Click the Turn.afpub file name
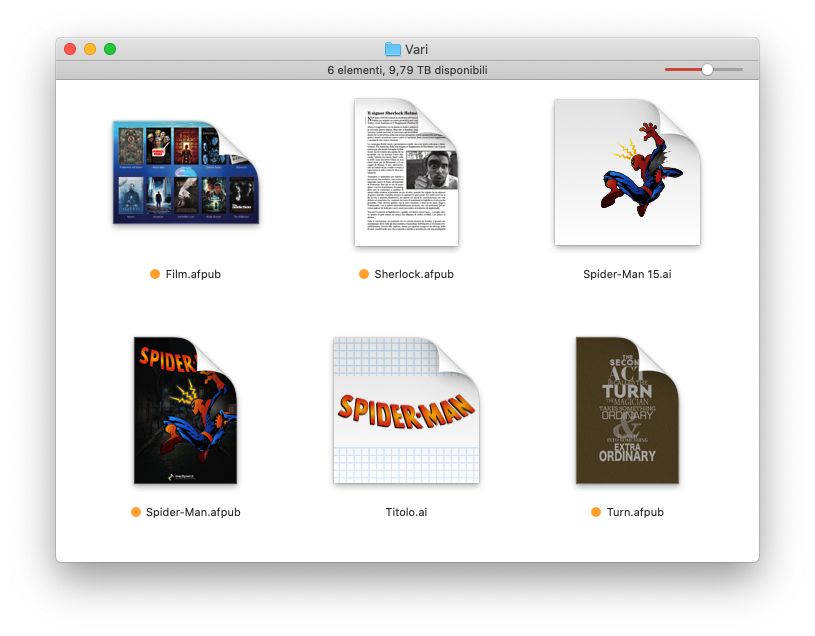The height and width of the screenshot is (636, 815). [x=635, y=512]
